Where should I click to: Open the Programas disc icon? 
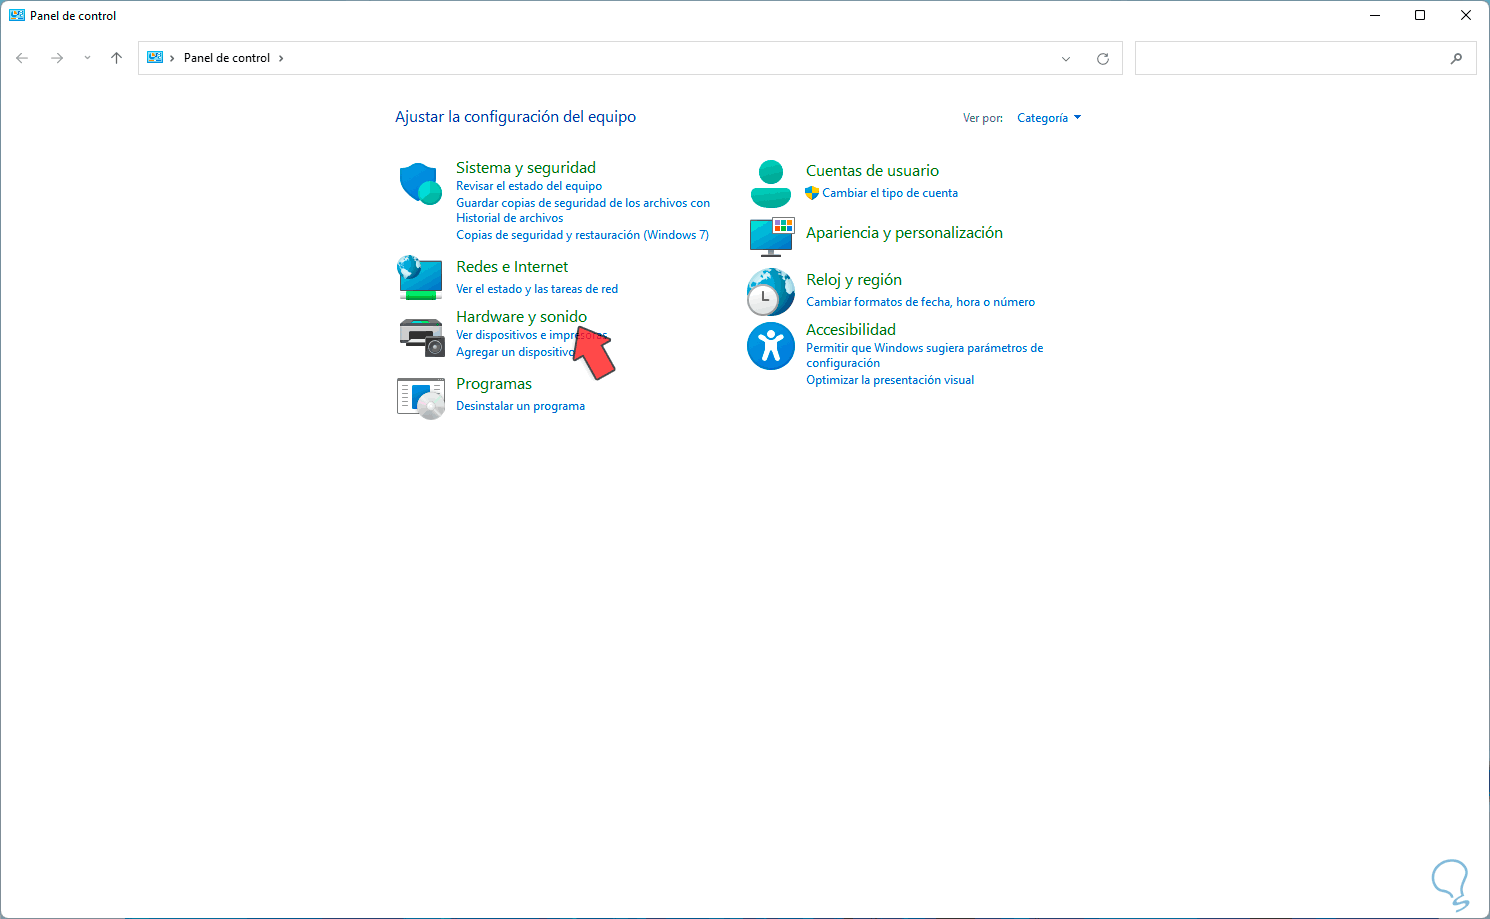tap(421, 398)
